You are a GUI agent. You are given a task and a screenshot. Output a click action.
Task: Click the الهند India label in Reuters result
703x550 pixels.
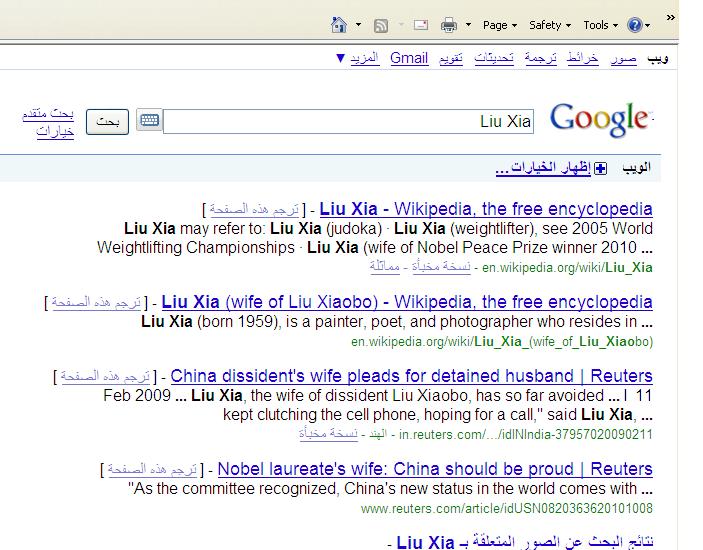coord(378,434)
